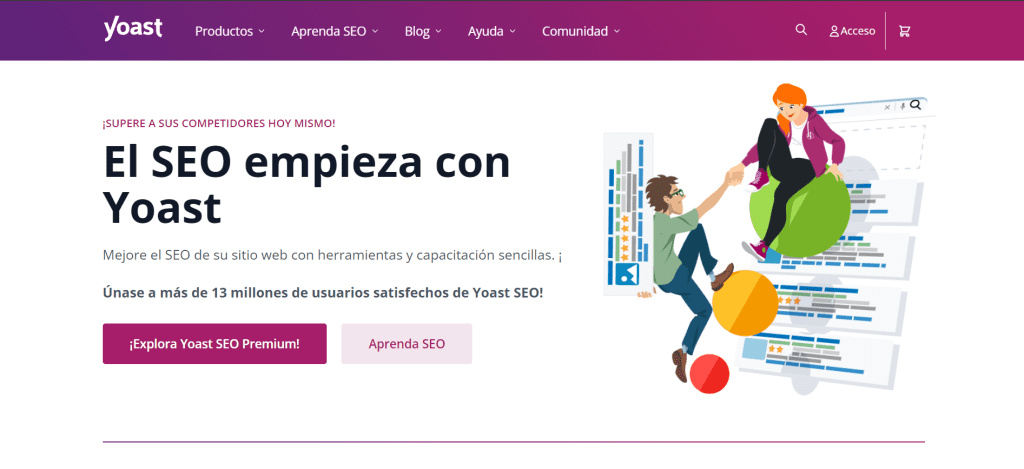Screen dimensions: 1024x469
Task: Open the Ayuda menu
Action: [492, 31]
